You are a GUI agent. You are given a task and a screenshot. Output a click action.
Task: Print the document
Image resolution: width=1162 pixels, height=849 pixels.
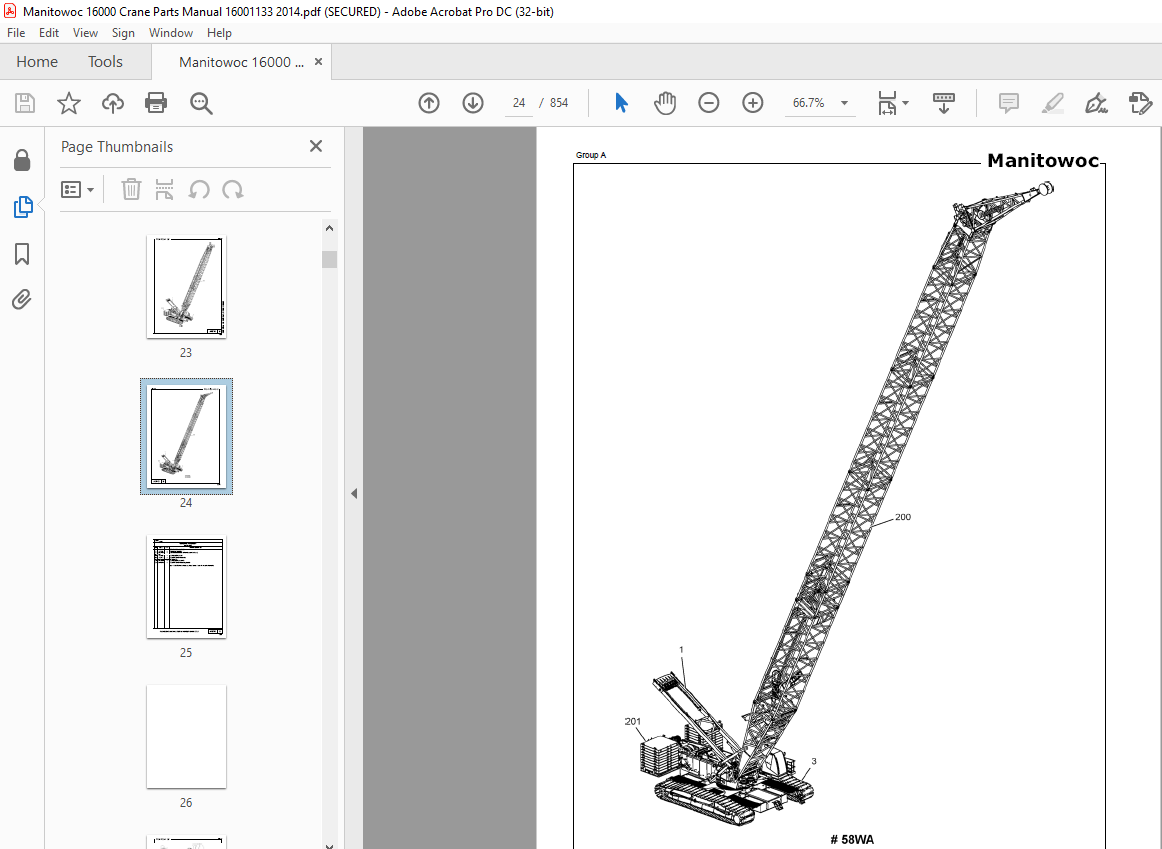point(156,103)
